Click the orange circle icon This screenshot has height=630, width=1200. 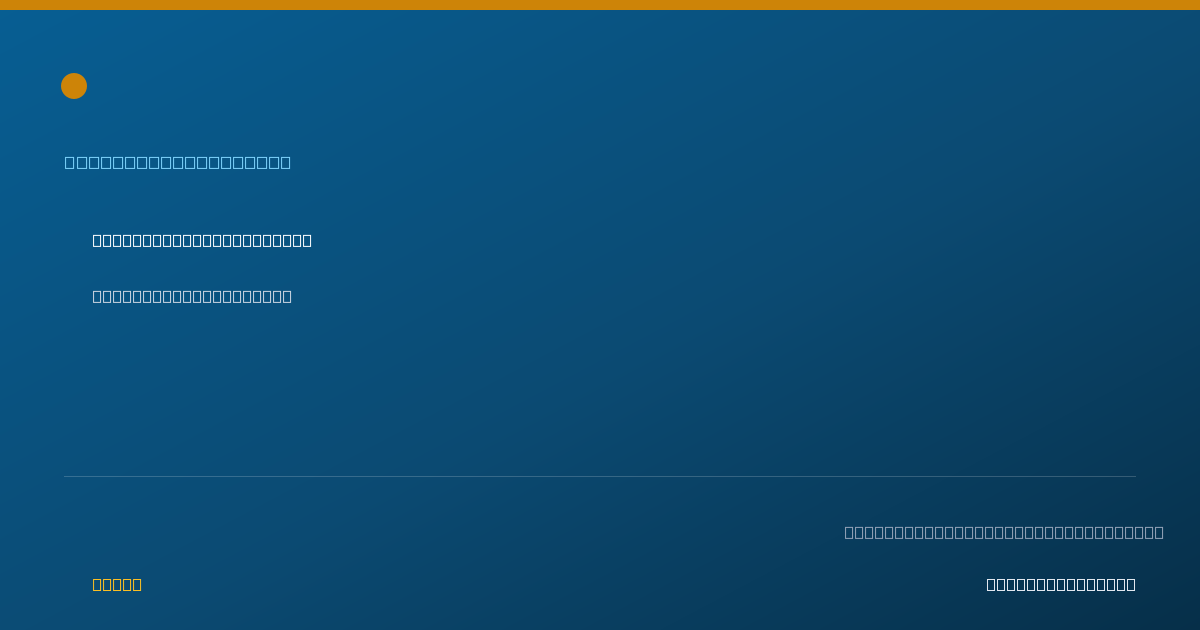click(x=74, y=86)
